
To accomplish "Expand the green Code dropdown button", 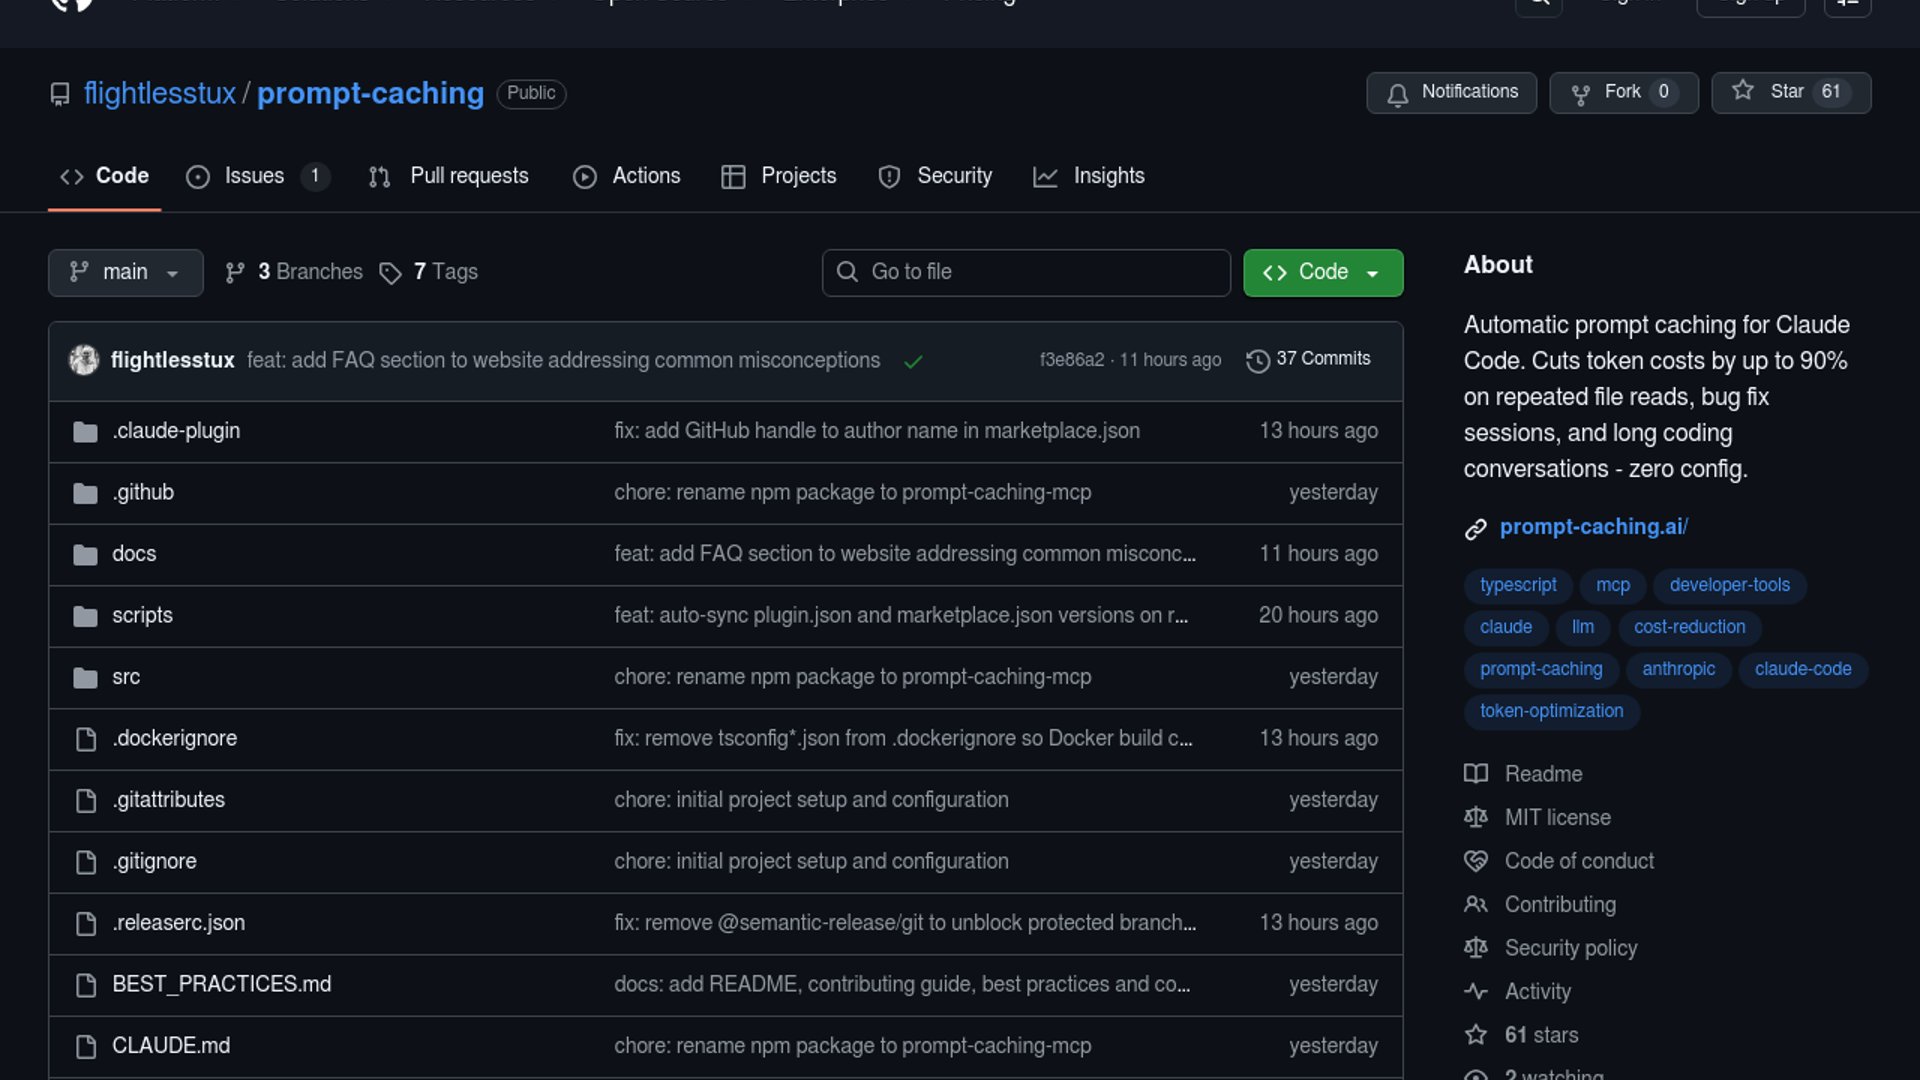I will (1322, 273).
